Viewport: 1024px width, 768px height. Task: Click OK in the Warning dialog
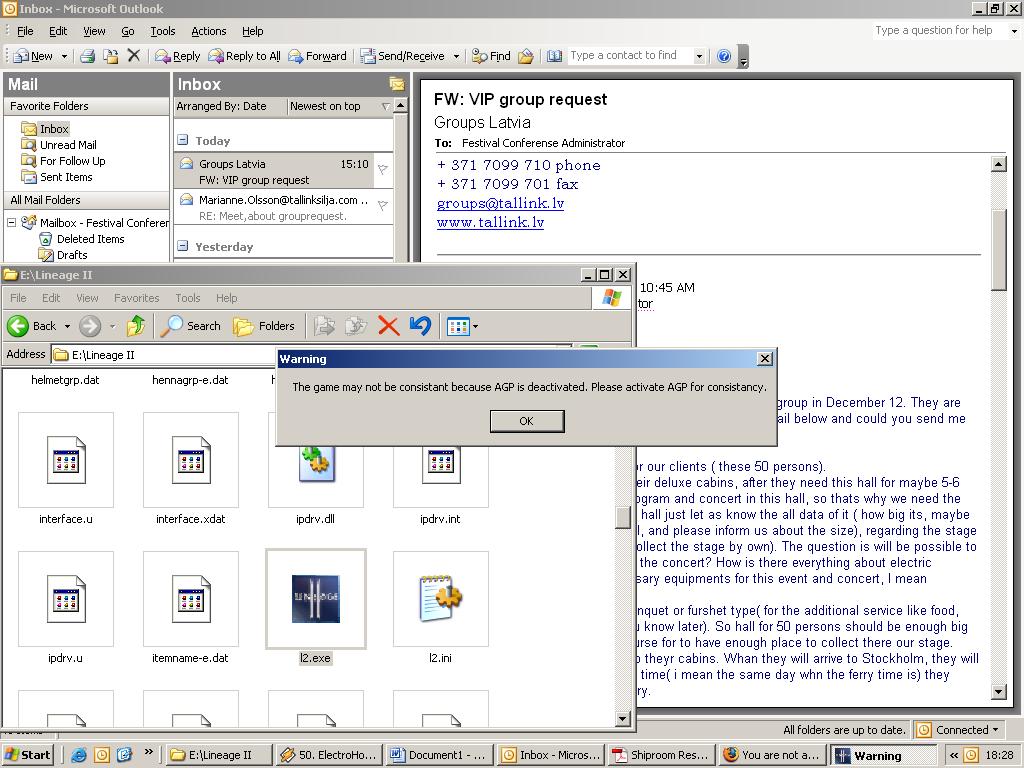[x=526, y=421]
